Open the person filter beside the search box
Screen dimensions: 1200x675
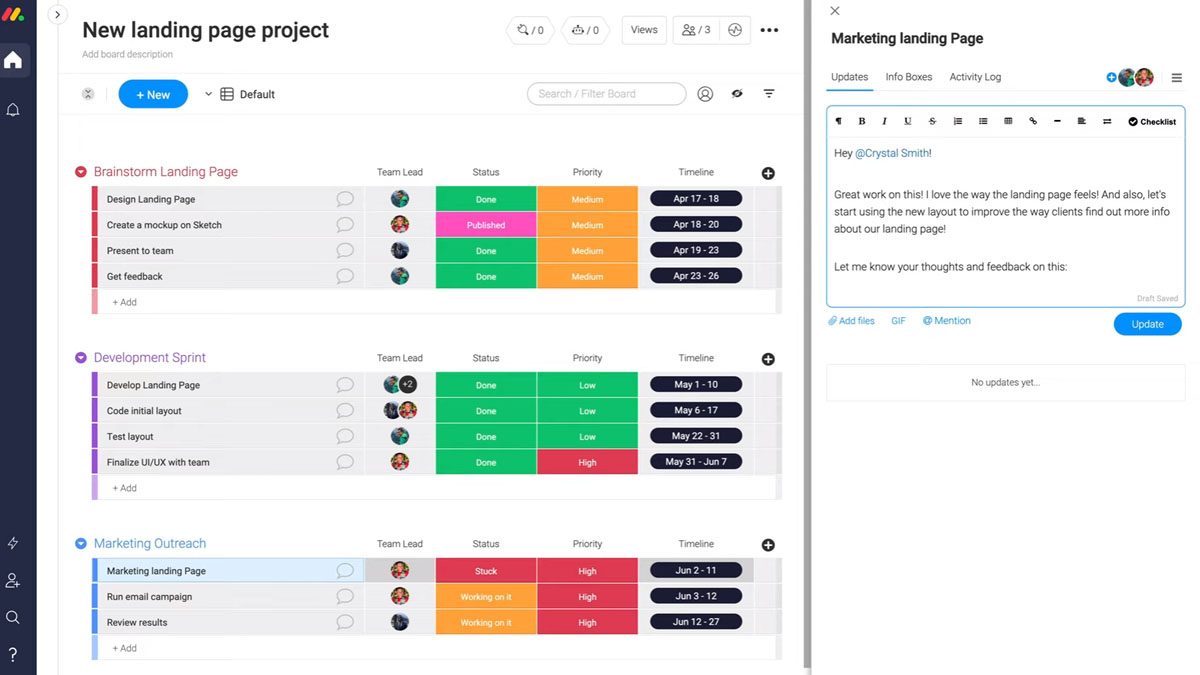coord(705,93)
